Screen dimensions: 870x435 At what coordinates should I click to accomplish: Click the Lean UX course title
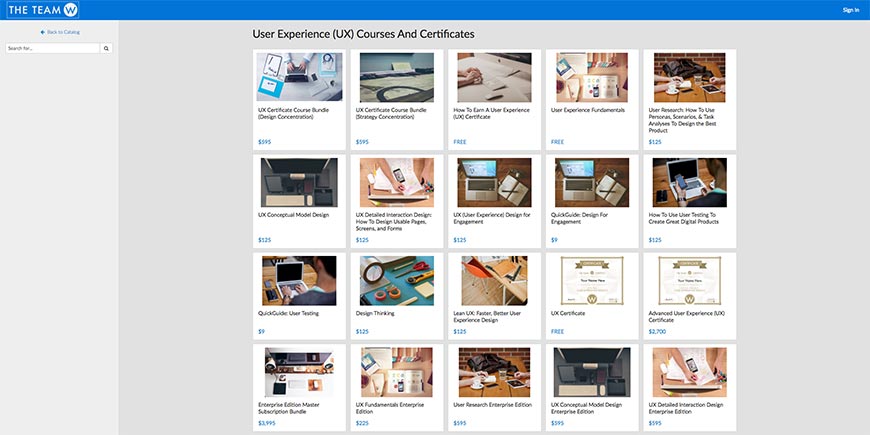point(491,316)
